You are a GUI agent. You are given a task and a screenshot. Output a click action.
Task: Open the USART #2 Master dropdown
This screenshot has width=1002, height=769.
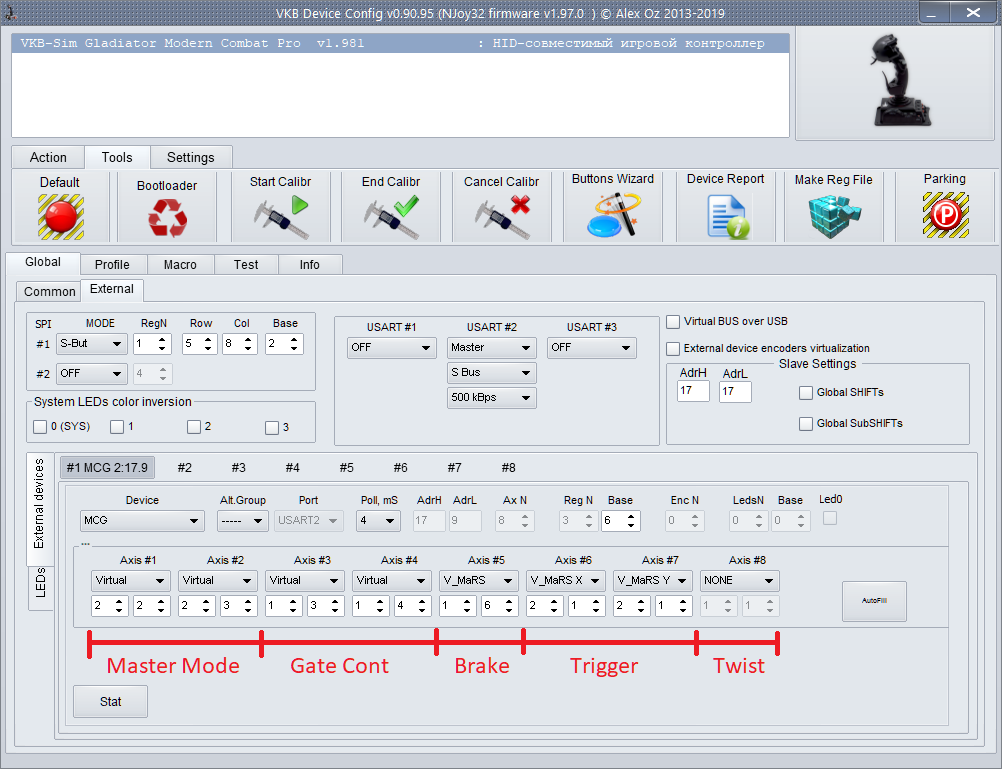pyautogui.click(x=491, y=348)
